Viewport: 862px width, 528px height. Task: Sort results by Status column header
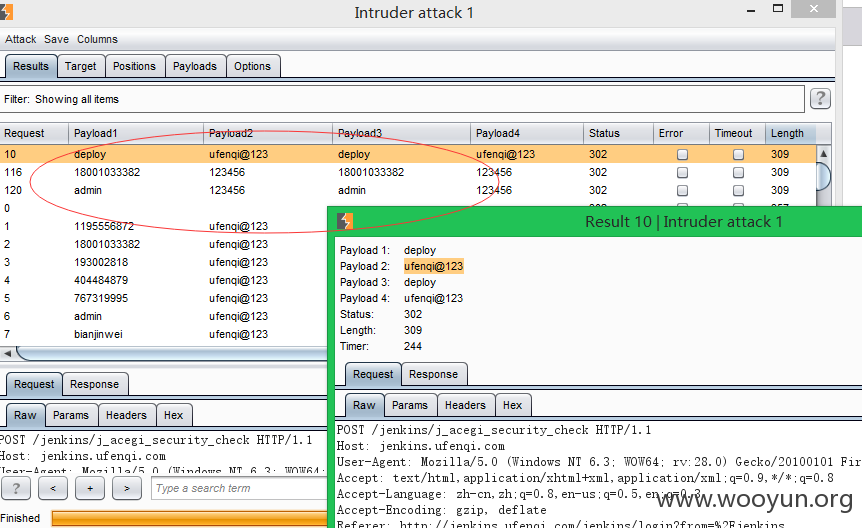(x=618, y=133)
